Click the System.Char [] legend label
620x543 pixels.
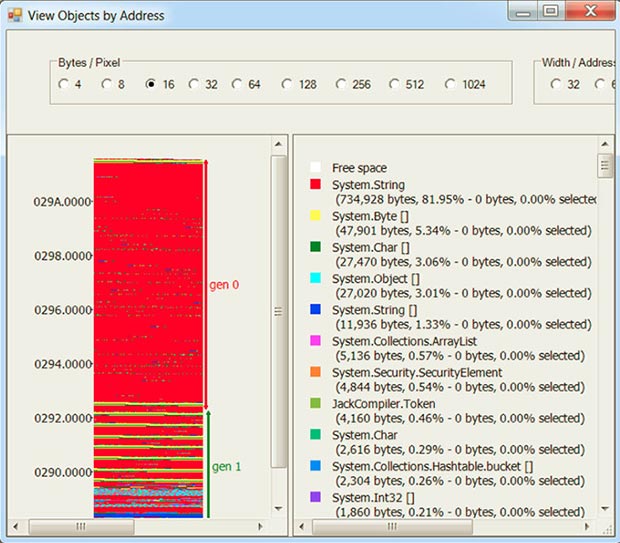click(370, 248)
